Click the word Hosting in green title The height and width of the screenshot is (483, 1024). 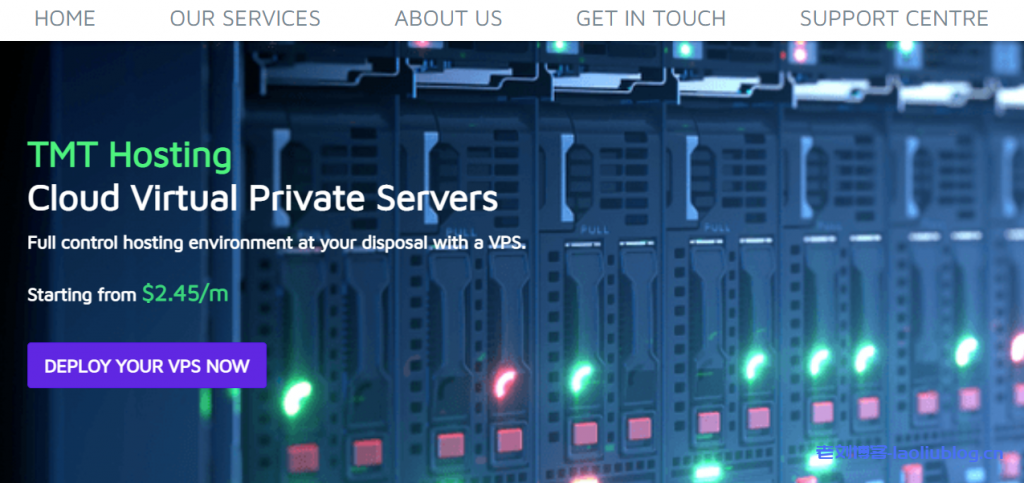click(x=170, y=157)
